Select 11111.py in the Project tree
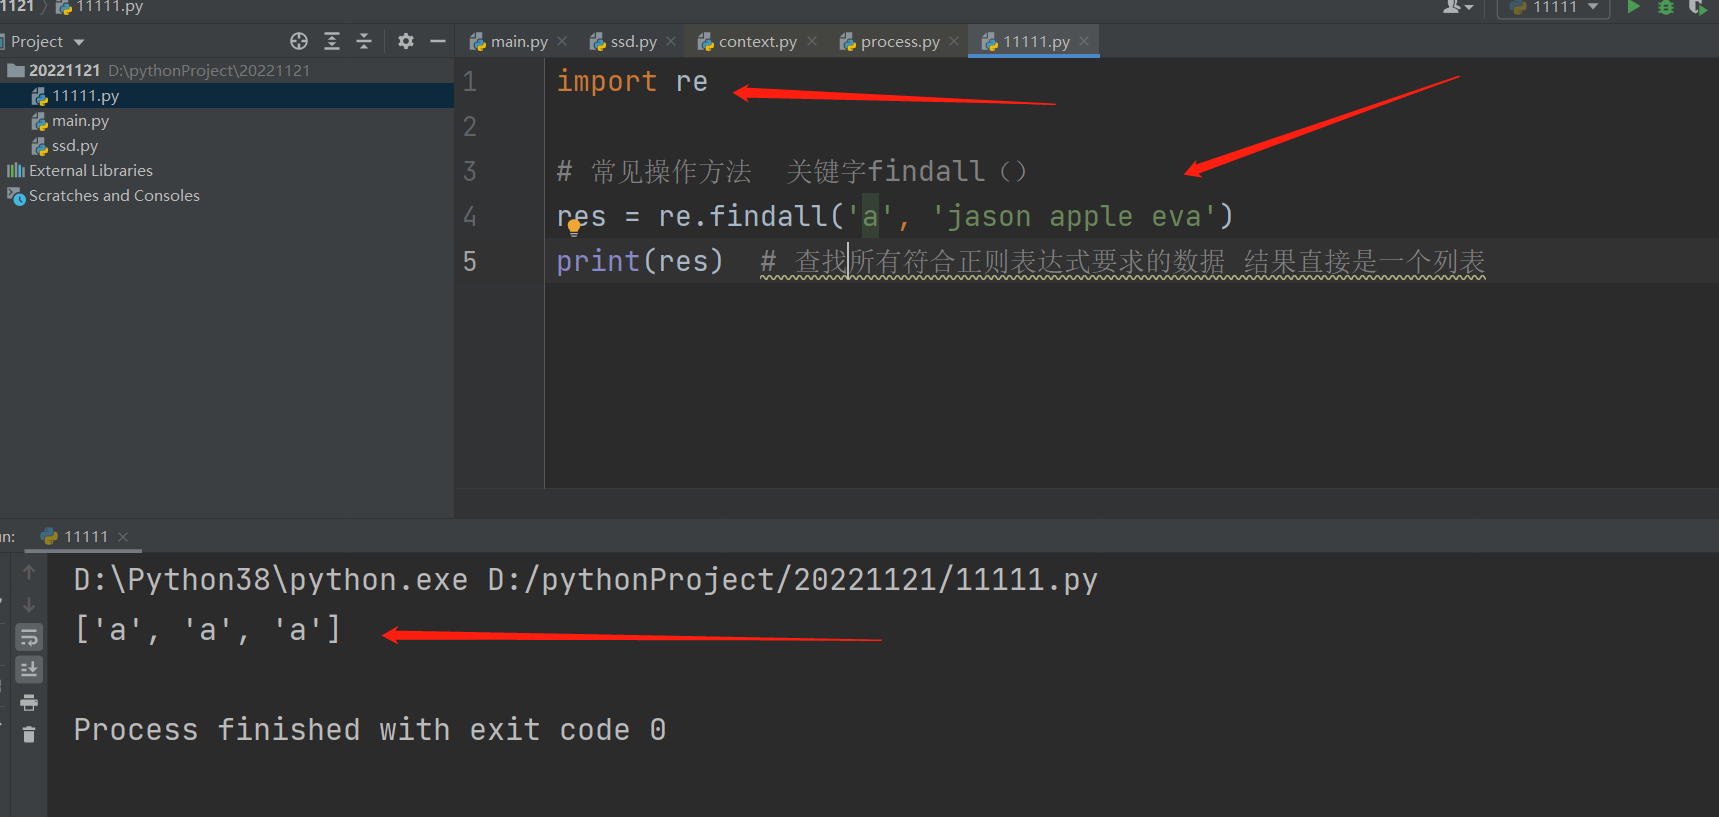Image resolution: width=1719 pixels, height=817 pixels. tap(227, 96)
